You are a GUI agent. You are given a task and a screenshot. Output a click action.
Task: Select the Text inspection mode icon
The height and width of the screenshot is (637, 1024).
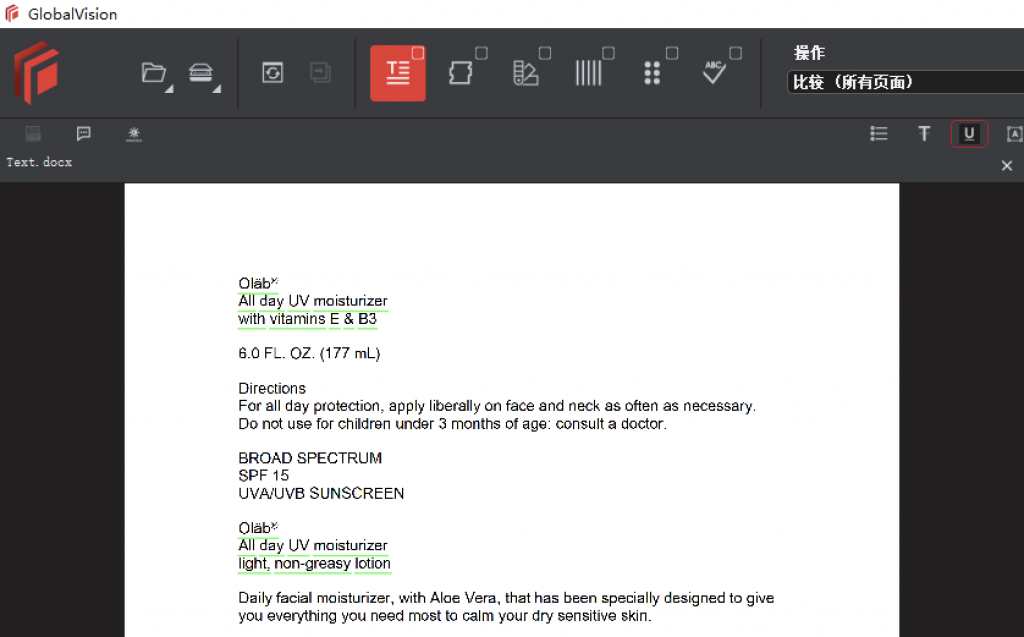point(397,73)
